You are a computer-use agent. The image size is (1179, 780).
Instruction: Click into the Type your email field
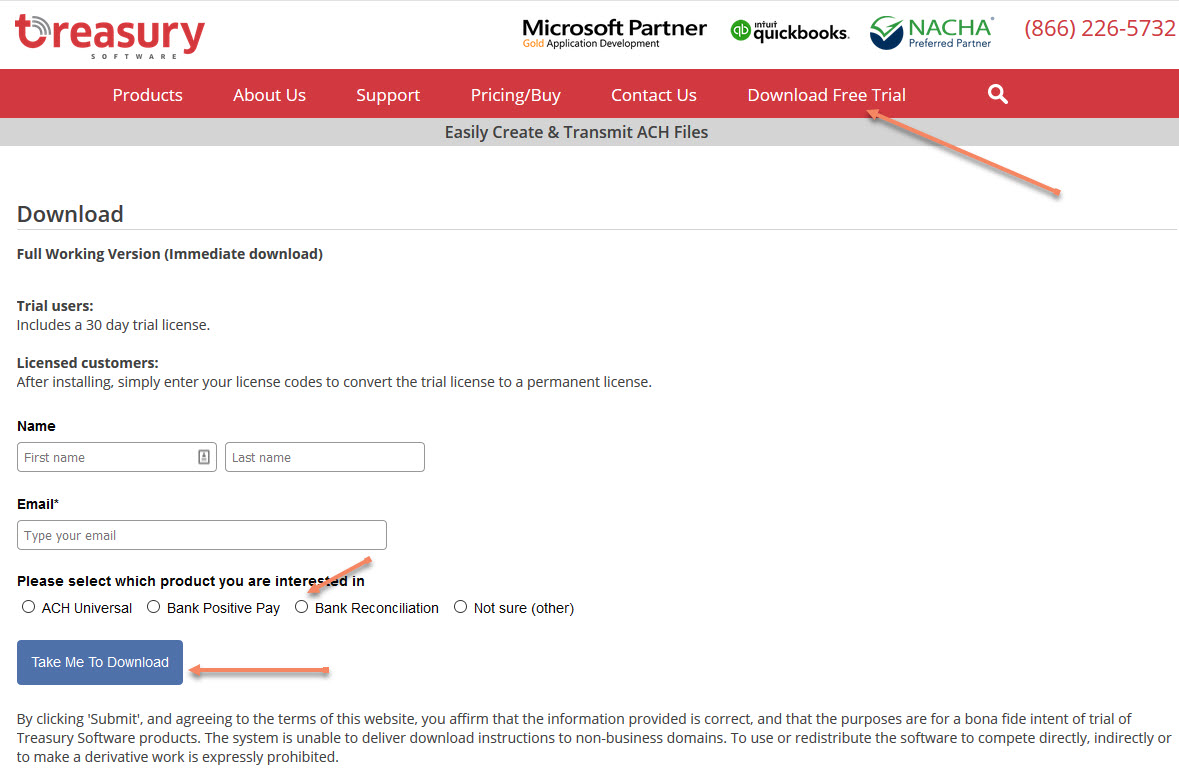click(201, 535)
